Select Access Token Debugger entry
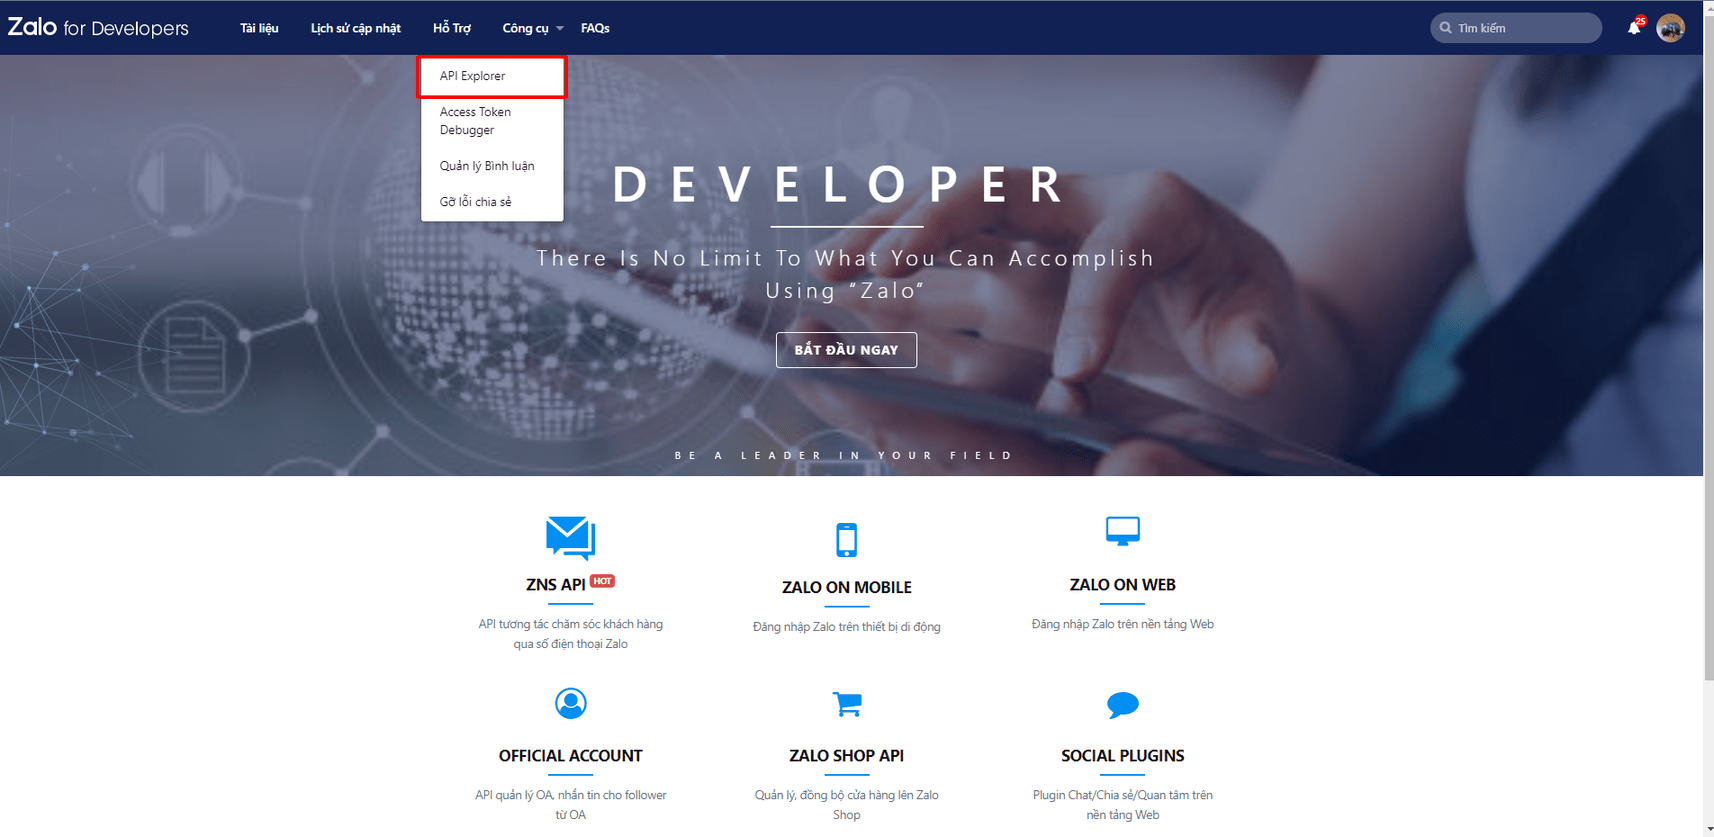This screenshot has height=837, width=1714. click(x=492, y=121)
